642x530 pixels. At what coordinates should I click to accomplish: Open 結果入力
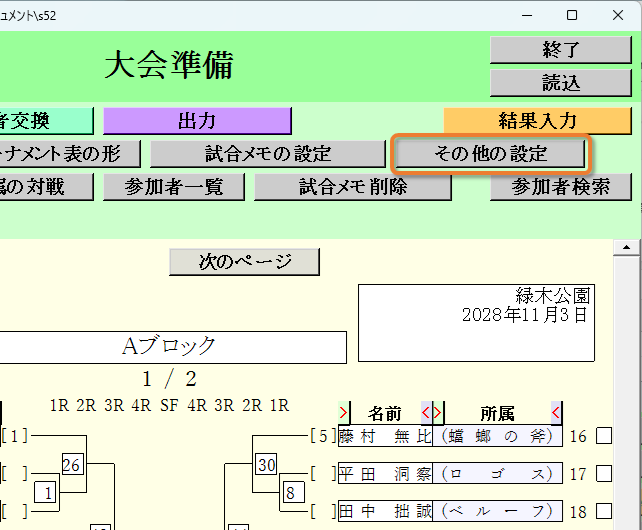point(537,121)
